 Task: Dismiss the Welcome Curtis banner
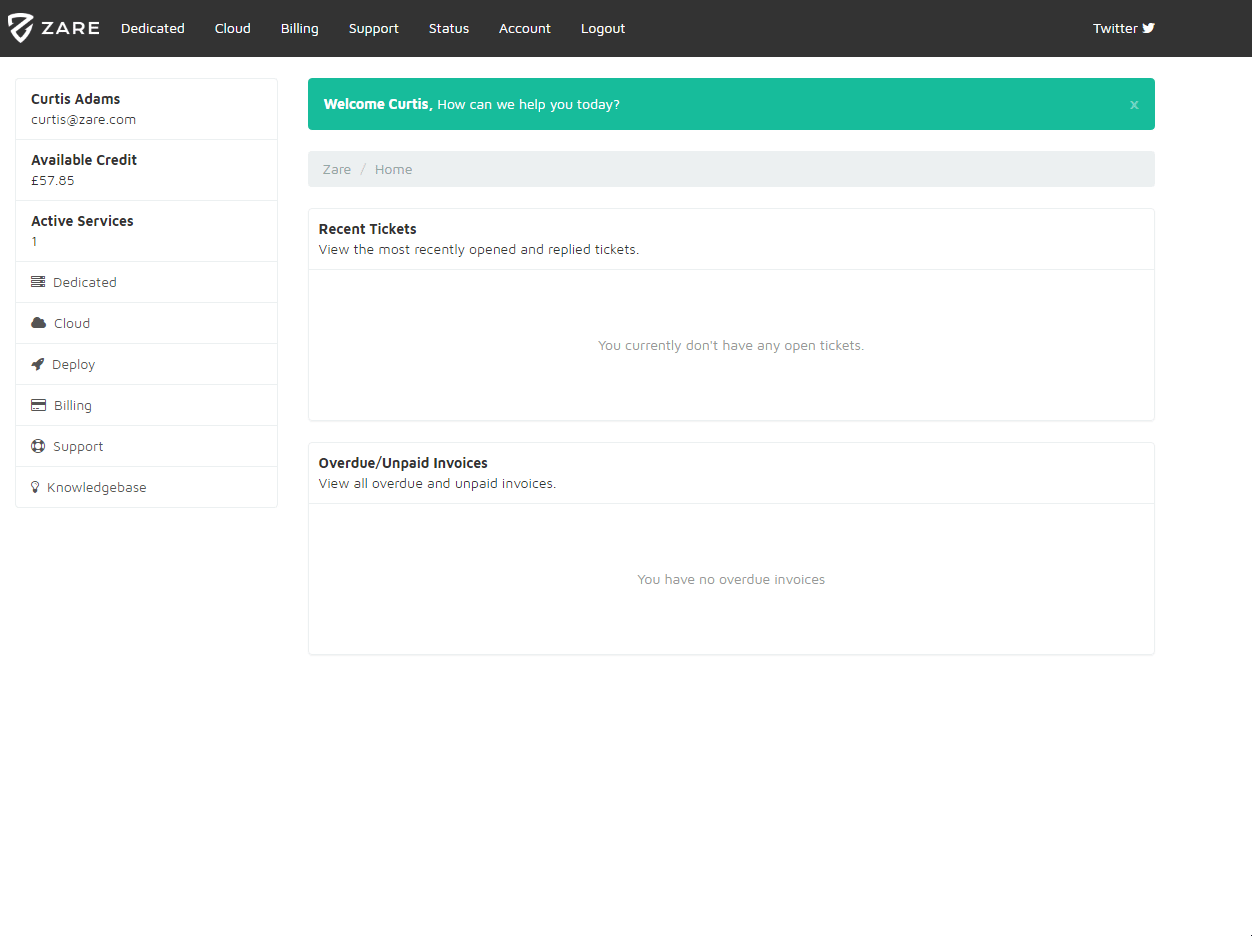point(1134,105)
